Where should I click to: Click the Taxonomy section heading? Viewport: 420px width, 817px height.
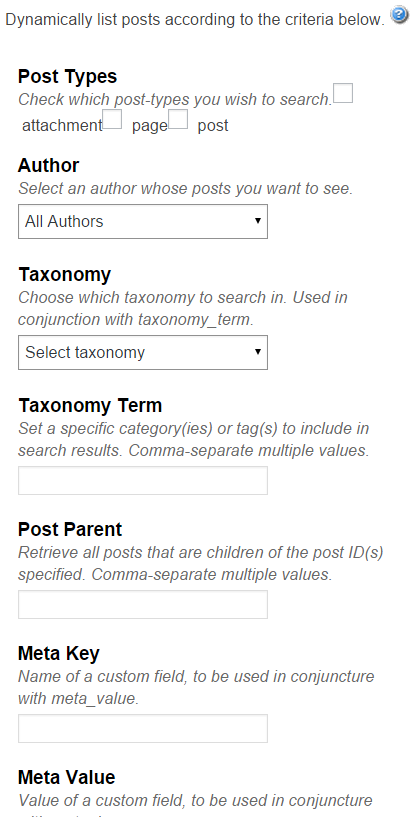click(65, 275)
